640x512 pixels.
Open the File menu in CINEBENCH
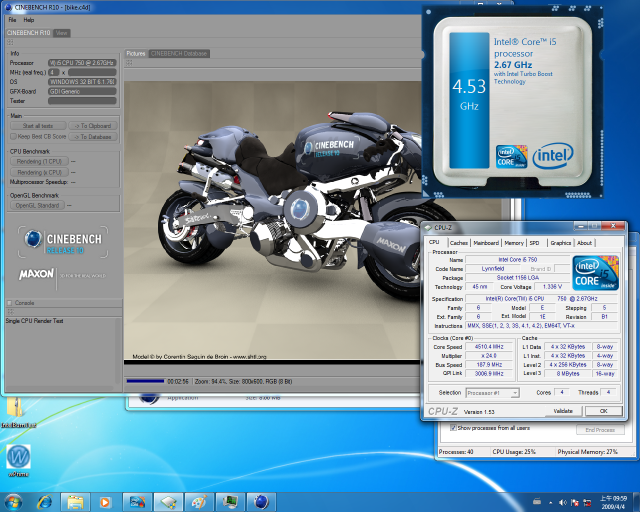click(12, 20)
